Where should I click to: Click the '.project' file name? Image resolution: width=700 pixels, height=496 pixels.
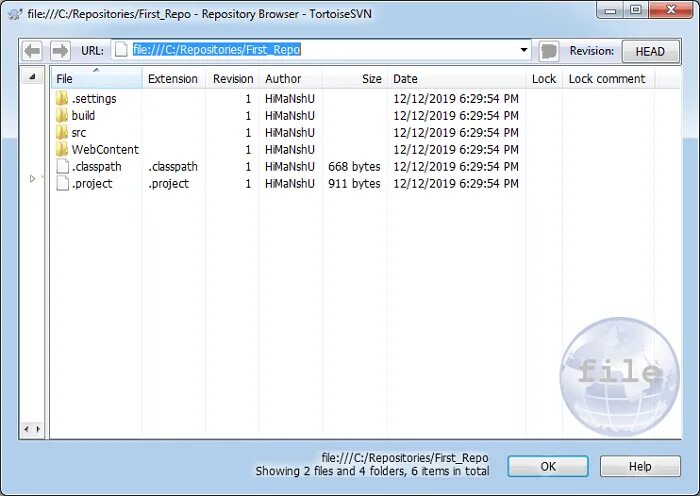(92, 183)
